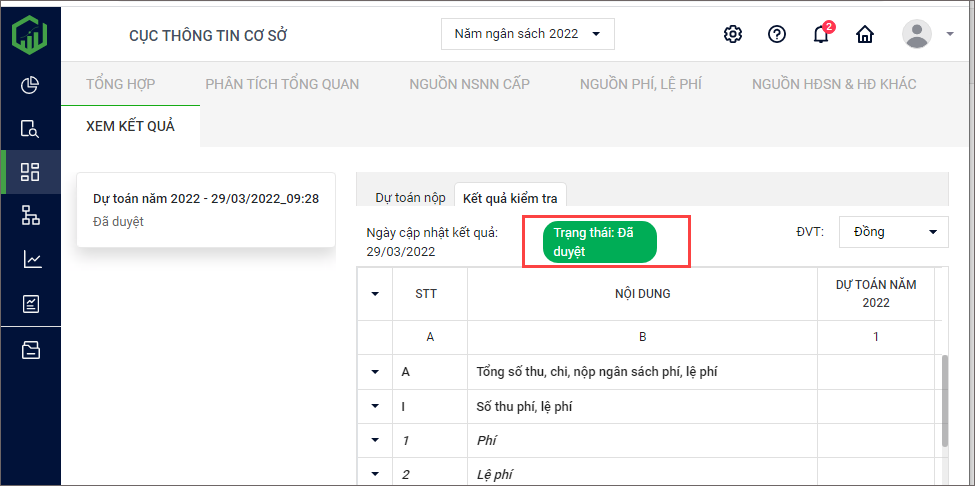Go to home via house icon
The height and width of the screenshot is (486, 975).
tap(865, 34)
